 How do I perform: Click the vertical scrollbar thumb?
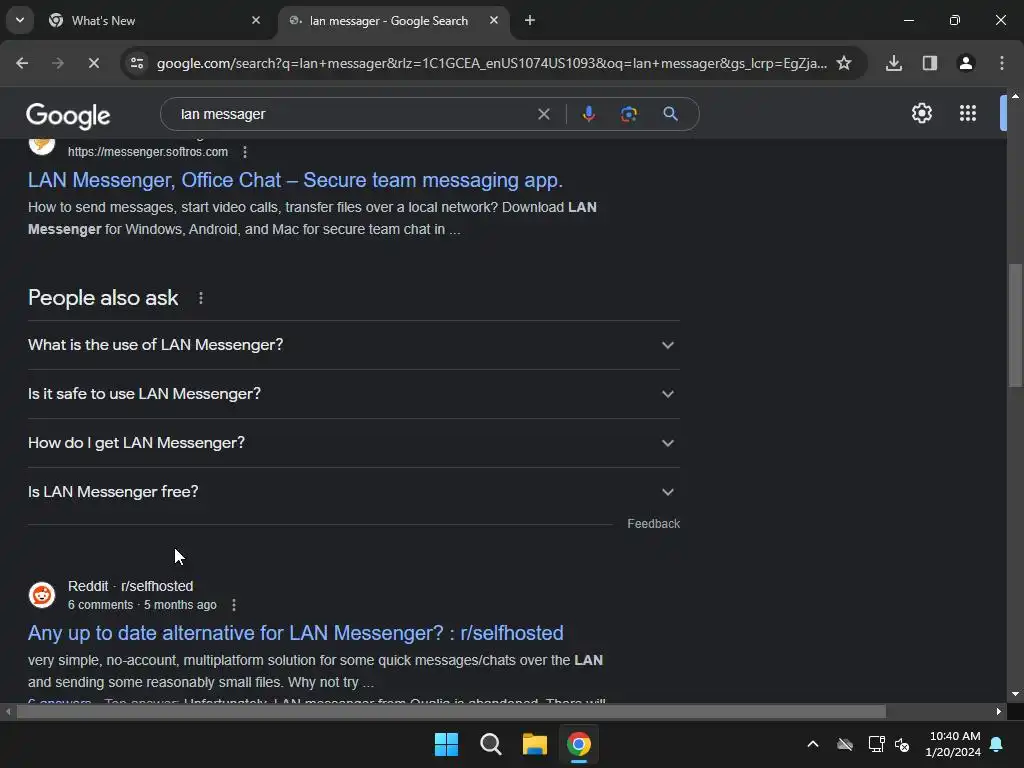click(1015, 325)
